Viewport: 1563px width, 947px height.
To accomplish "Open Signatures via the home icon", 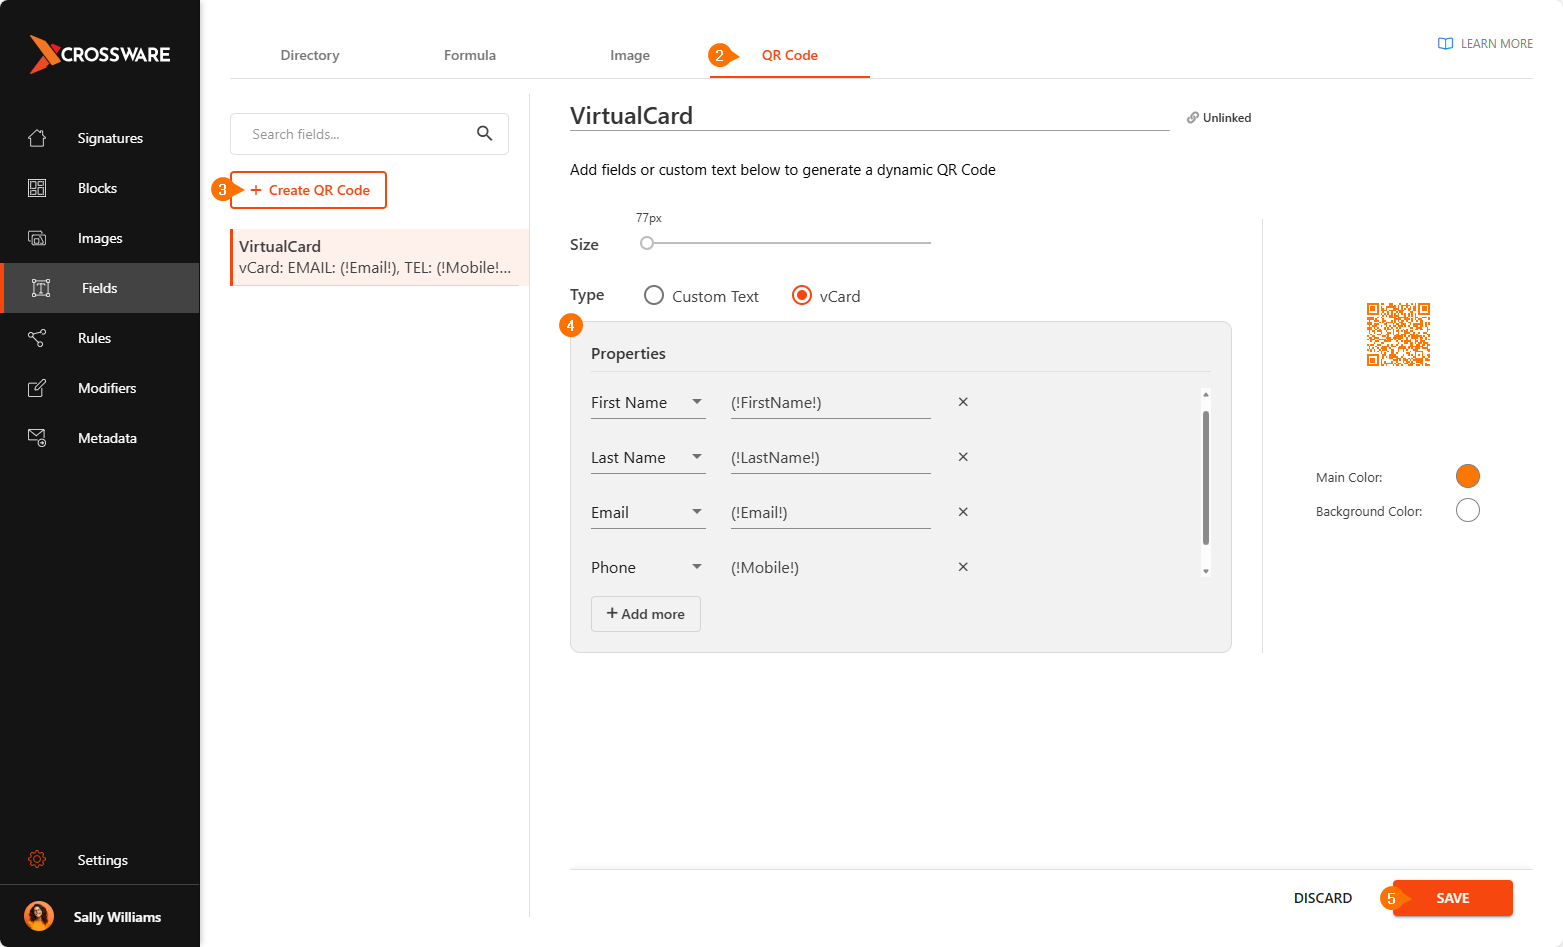I will tap(37, 138).
